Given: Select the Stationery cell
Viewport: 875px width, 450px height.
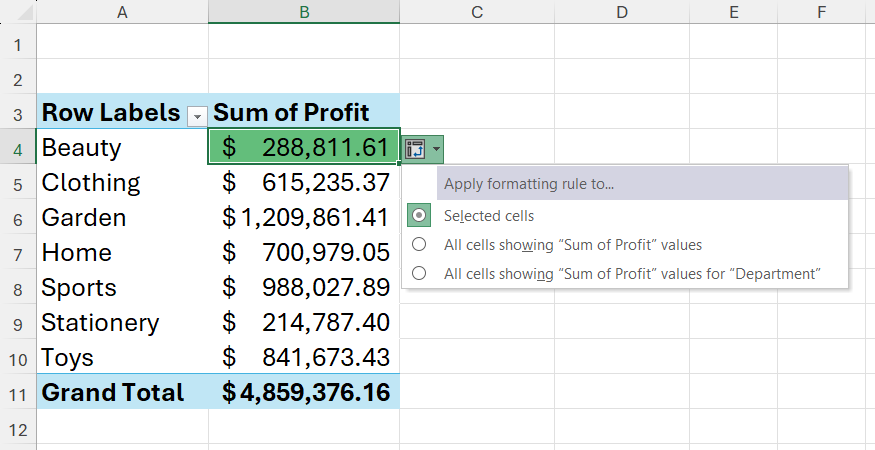Looking at the screenshot, I should coord(122,321).
